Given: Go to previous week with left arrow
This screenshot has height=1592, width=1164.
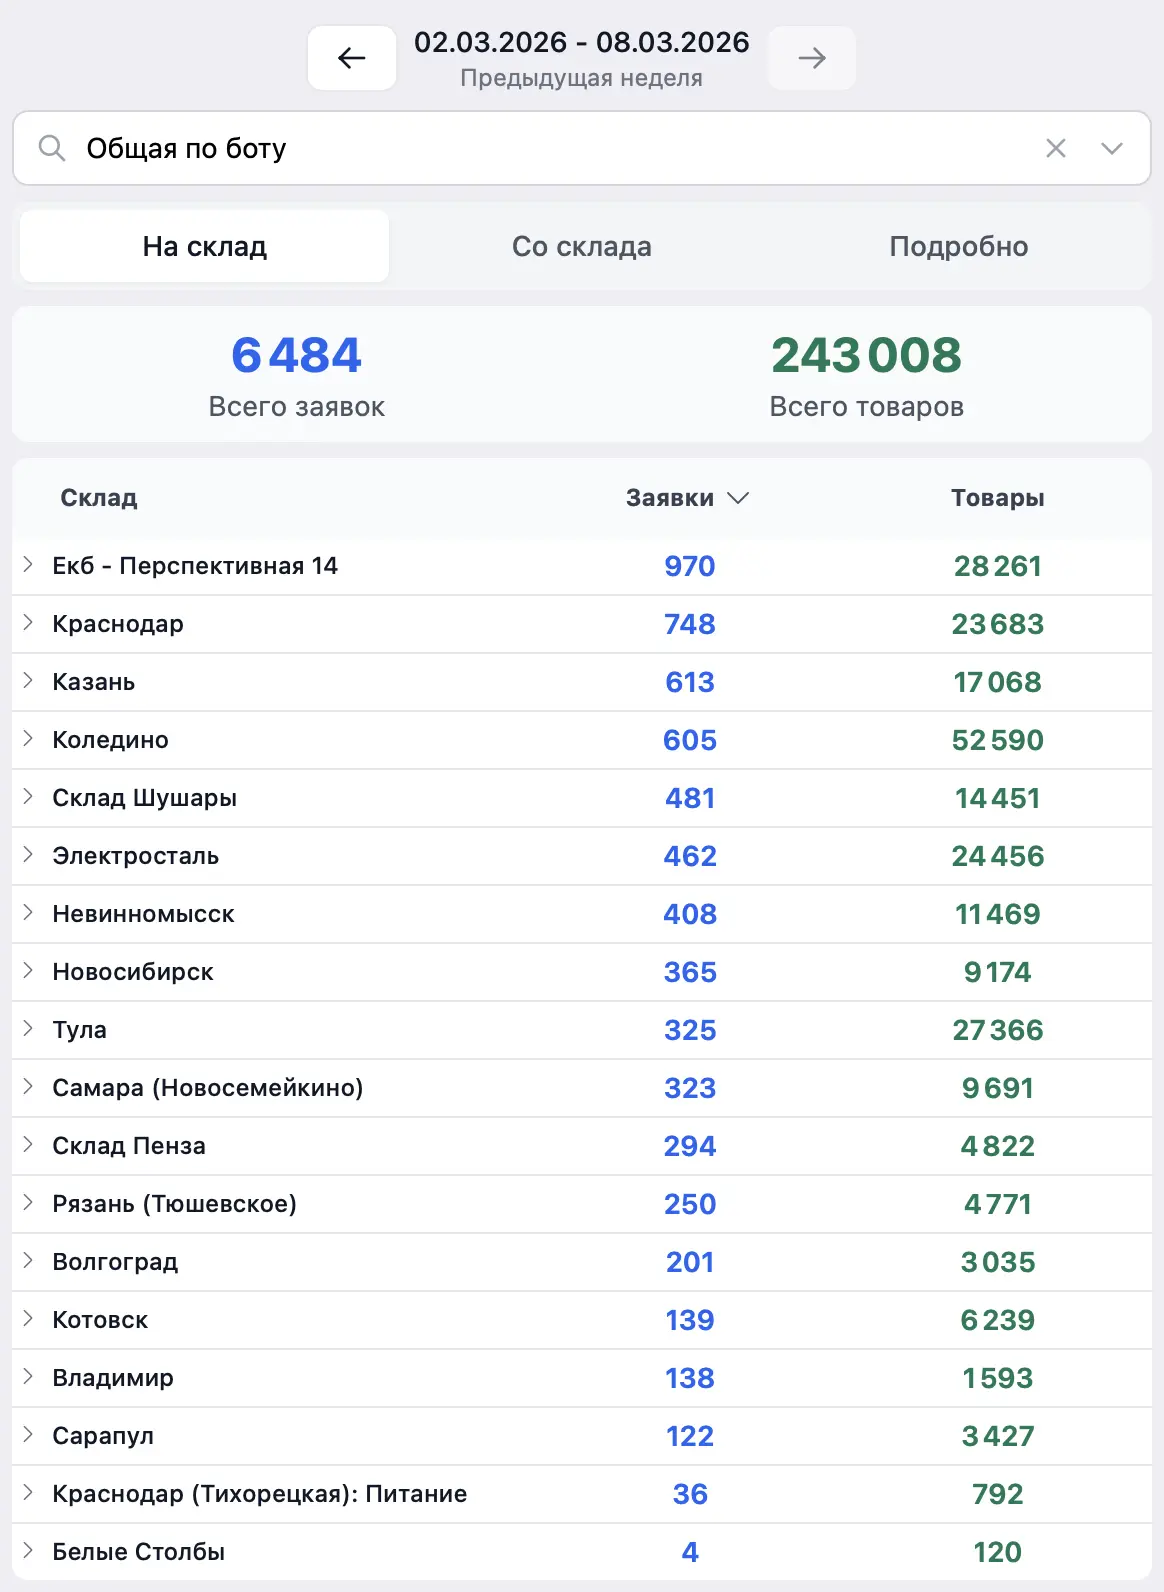Looking at the screenshot, I should tap(352, 58).
